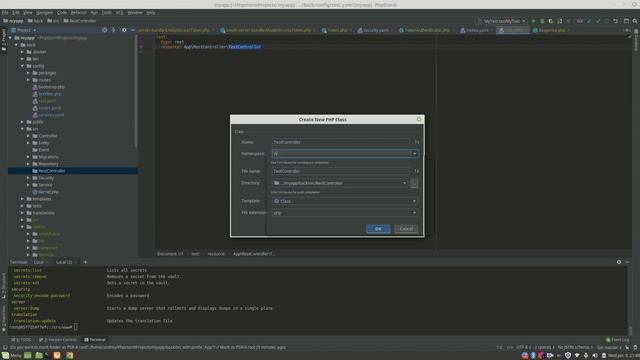Click the Undo/revert arrow toolbar icon
640x360 pixels.
(x=615, y=21)
